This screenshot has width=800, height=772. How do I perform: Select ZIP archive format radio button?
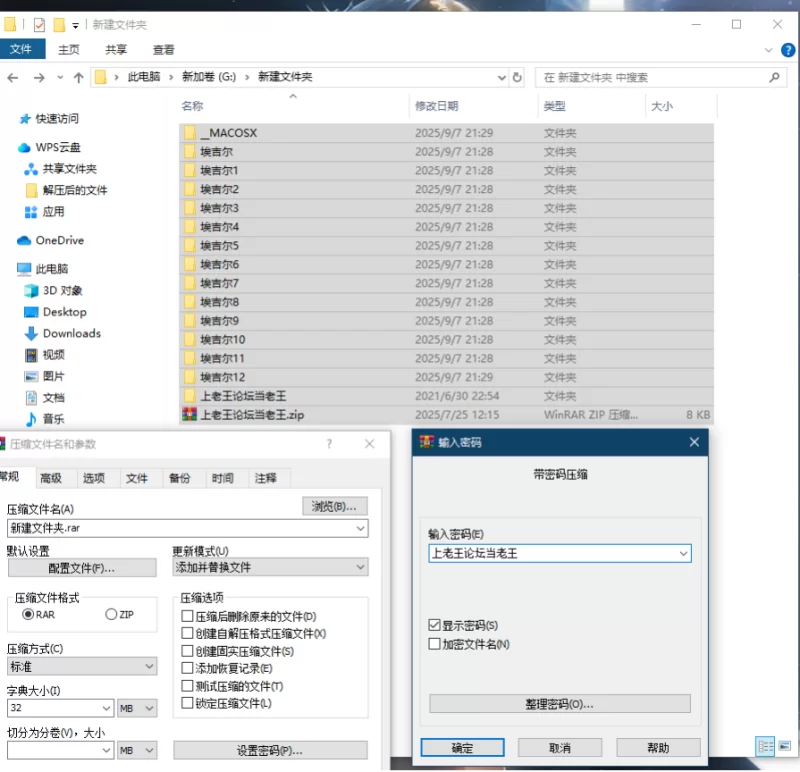[111, 614]
